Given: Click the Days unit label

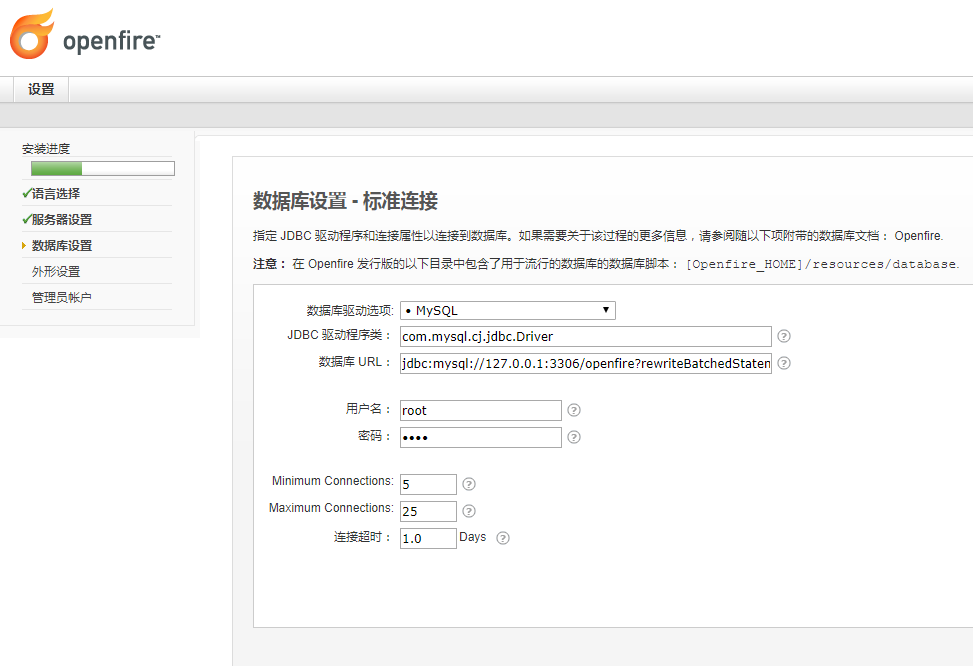Looking at the screenshot, I should click(473, 537).
